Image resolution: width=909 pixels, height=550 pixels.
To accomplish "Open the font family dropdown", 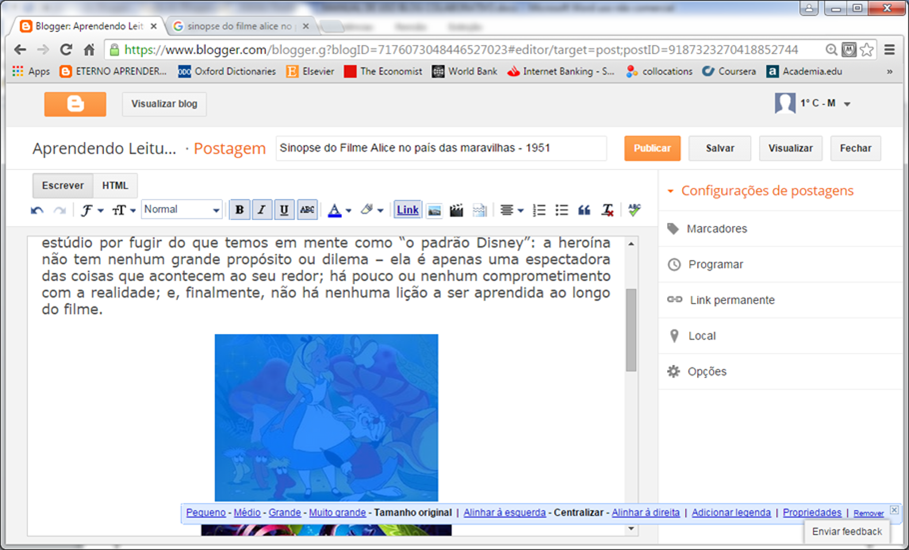I will pos(92,210).
